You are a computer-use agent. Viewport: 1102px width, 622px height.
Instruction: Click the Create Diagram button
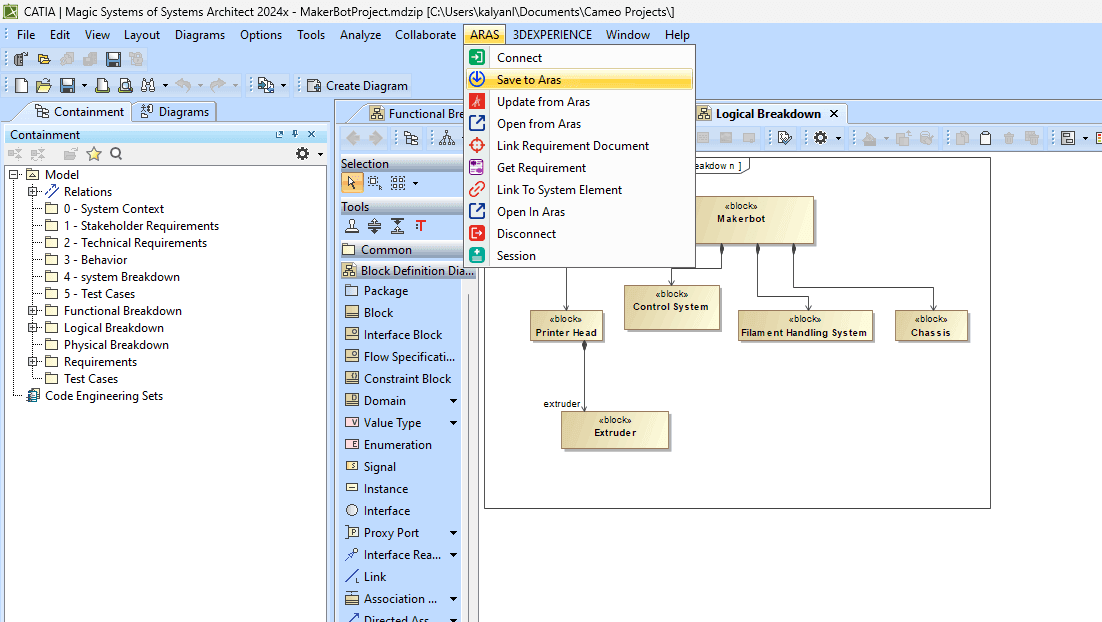[x=358, y=86]
